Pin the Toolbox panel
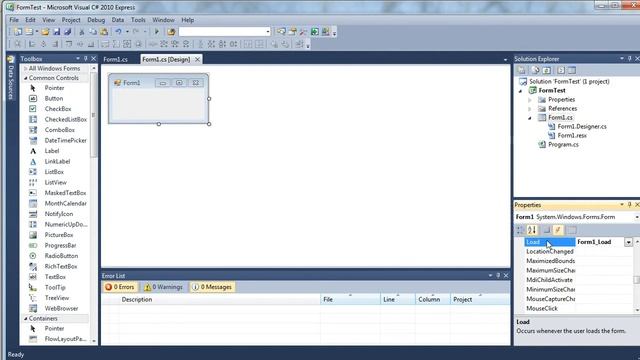This screenshot has width=640, height=360. [86, 59]
